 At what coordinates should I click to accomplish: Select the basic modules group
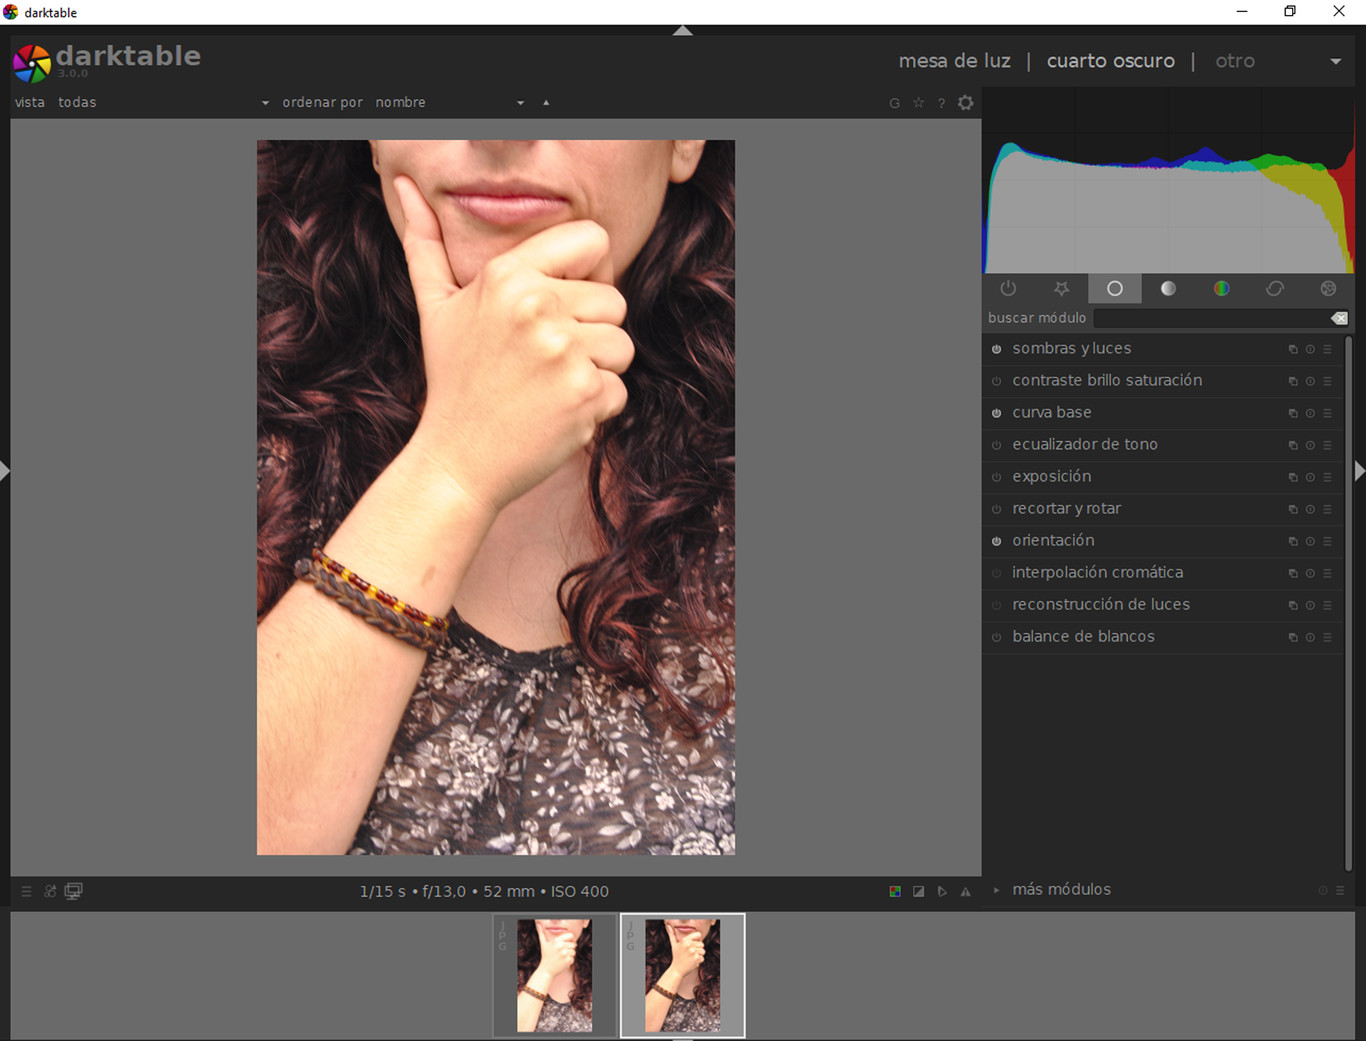(x=1114, y=289)
